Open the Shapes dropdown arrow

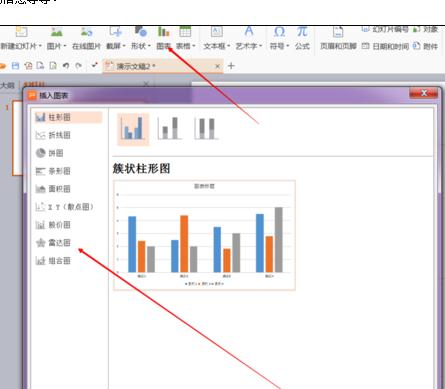click(x=149, y=46)
